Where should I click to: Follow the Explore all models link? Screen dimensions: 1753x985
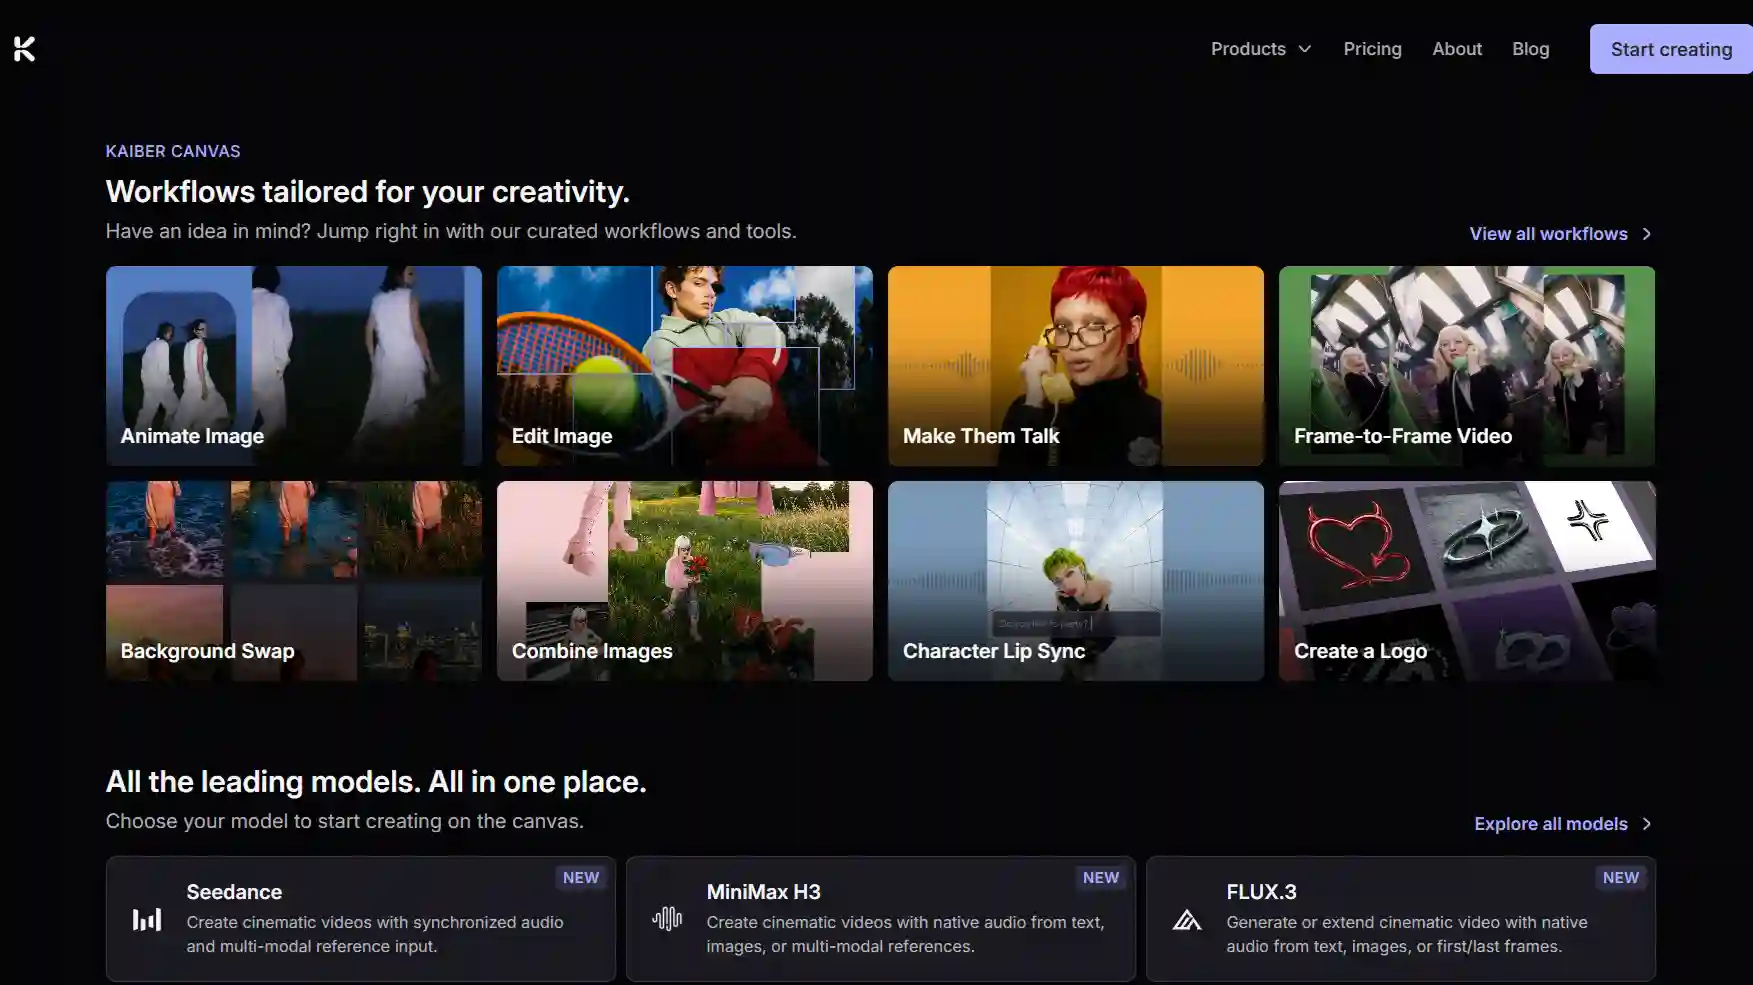point(1551,824)
